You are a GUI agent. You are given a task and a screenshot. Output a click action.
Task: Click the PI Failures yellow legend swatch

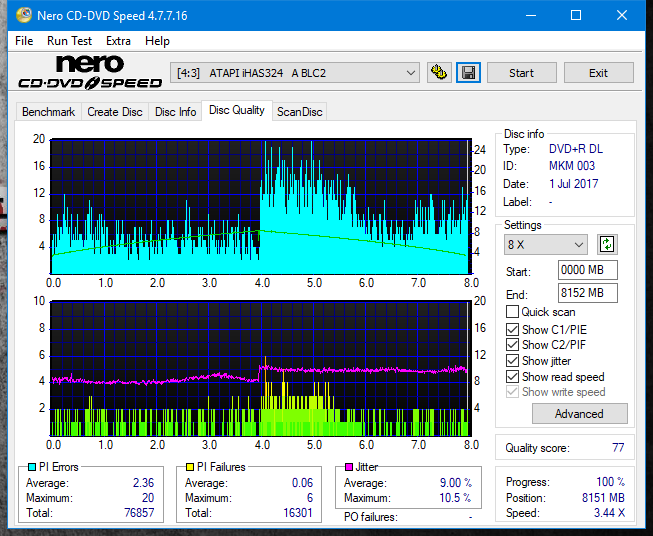pyautogui.click(x=190, y=467)
